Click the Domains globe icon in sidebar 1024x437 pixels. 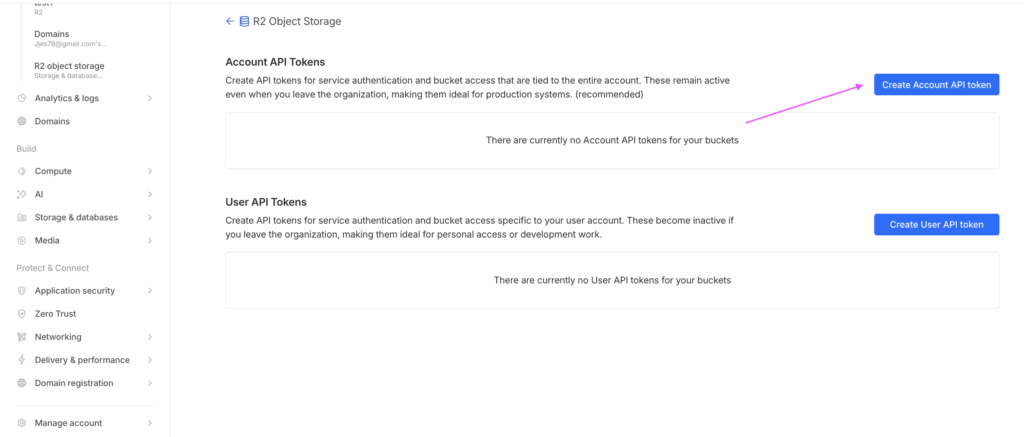pos(22,121)
